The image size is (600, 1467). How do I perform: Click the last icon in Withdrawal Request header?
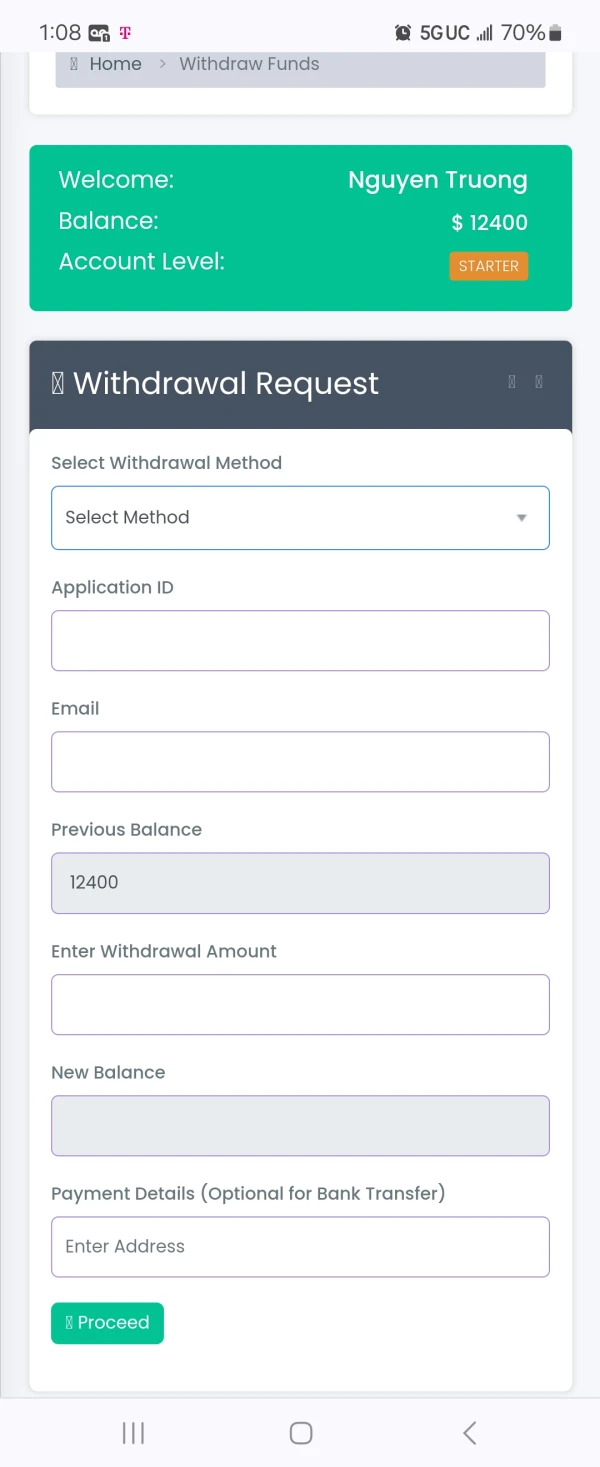click(539, 382)
